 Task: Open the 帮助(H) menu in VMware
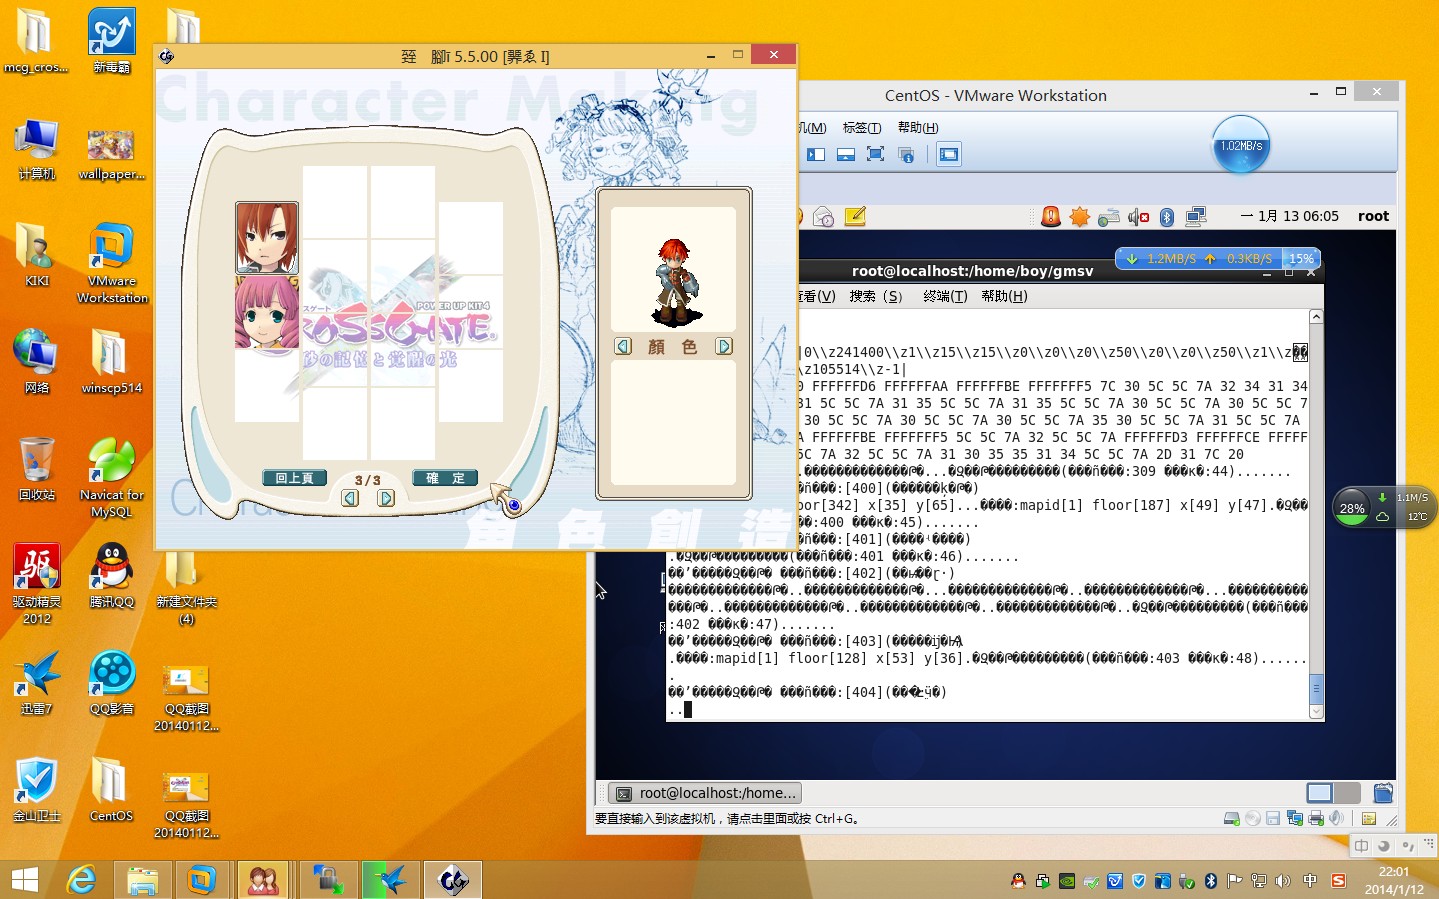(x=917, y=127)
